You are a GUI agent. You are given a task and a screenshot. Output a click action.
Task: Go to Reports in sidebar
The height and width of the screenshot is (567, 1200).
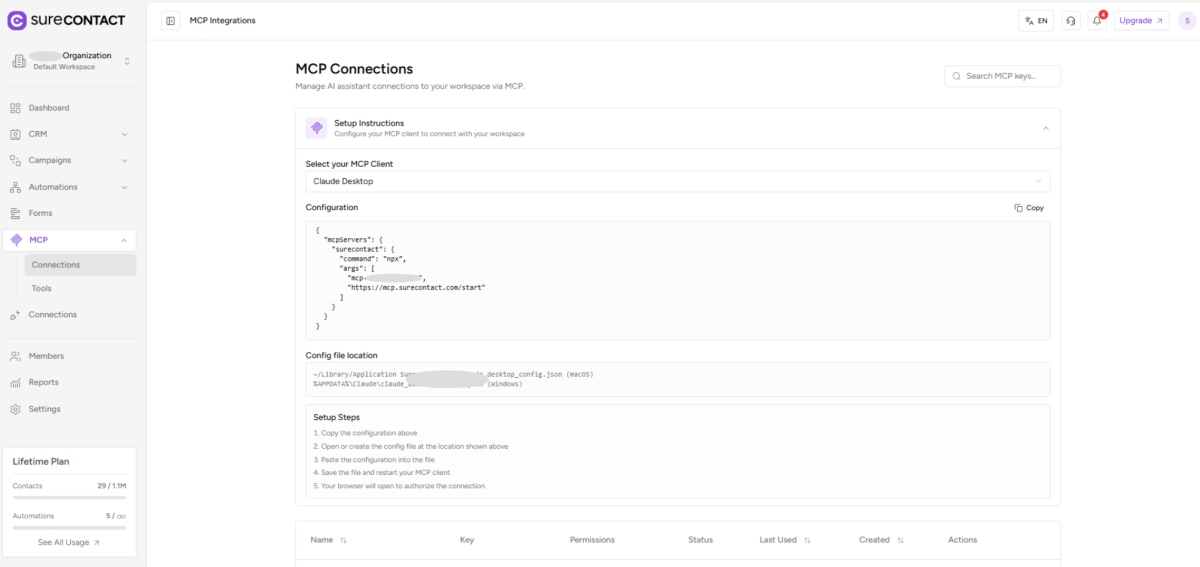pos(43,382)
